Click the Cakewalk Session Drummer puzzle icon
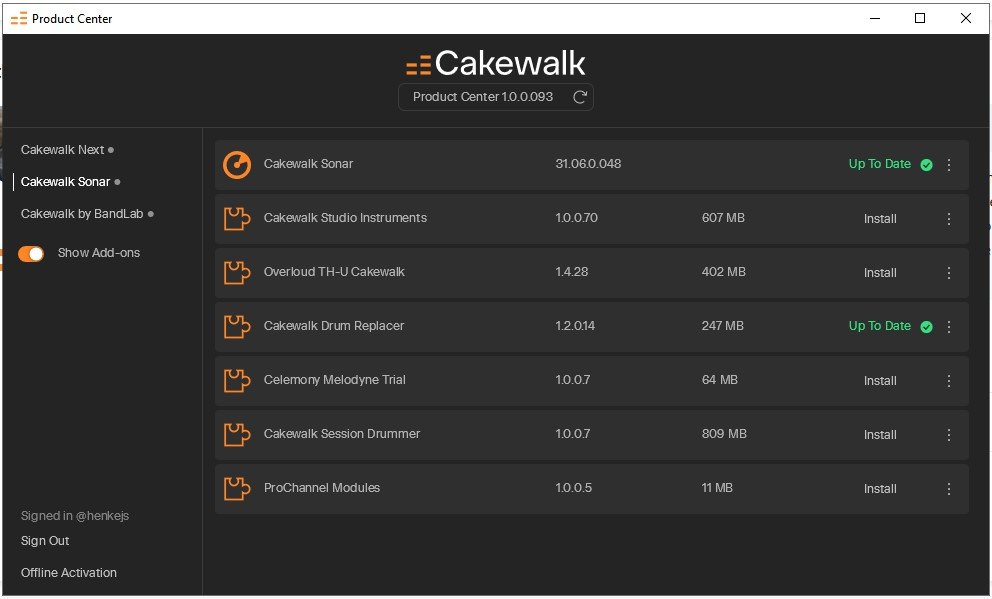 click(237, 435)
